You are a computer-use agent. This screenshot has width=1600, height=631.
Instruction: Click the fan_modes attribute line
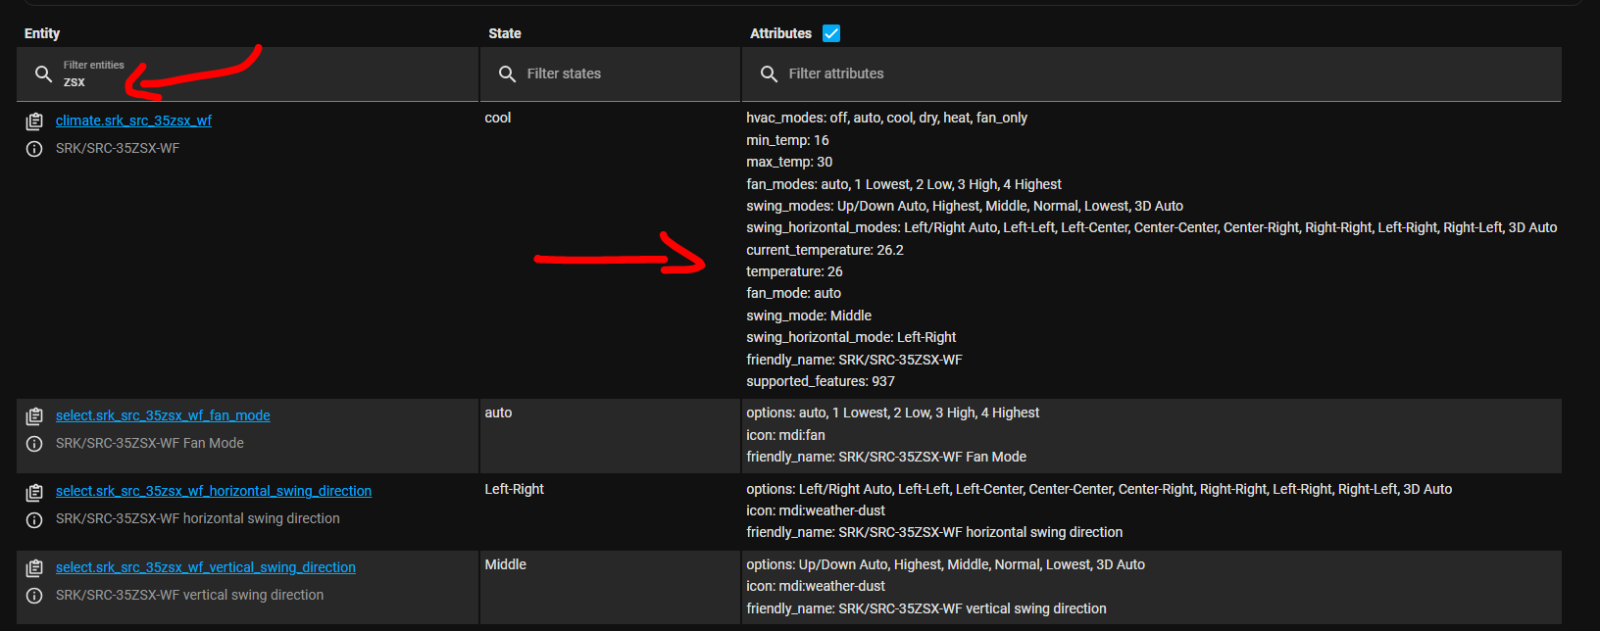point(904,184)
